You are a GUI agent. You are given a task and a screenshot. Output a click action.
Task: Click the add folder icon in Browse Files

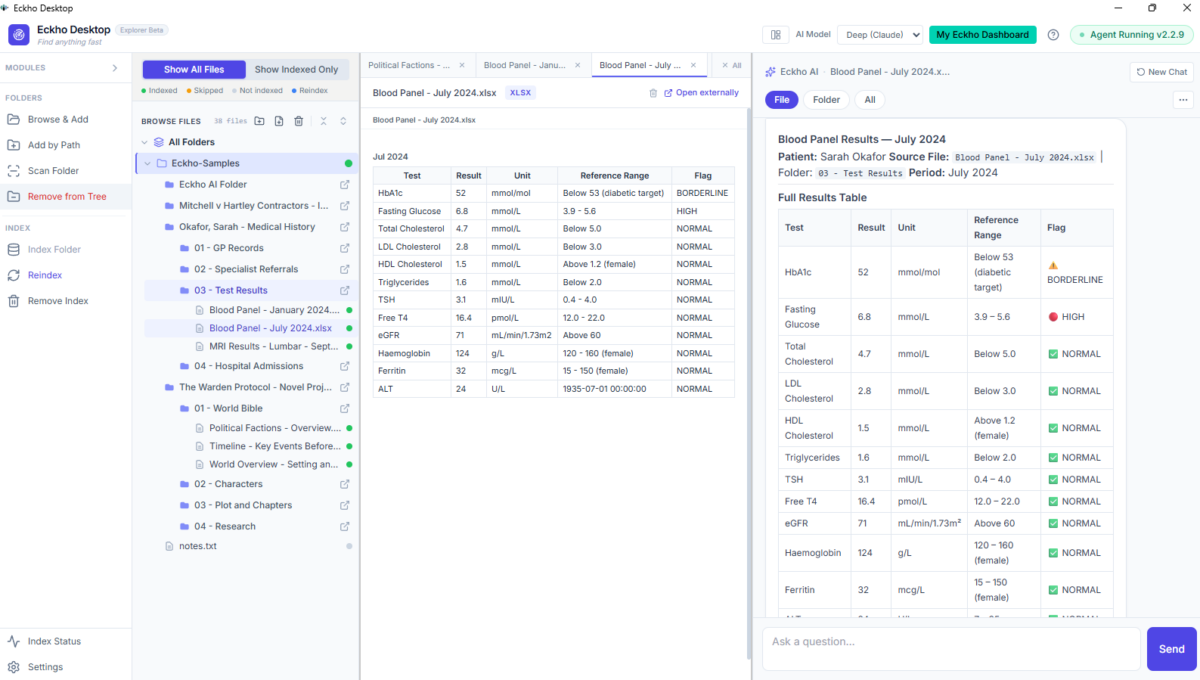click(259, 121)
